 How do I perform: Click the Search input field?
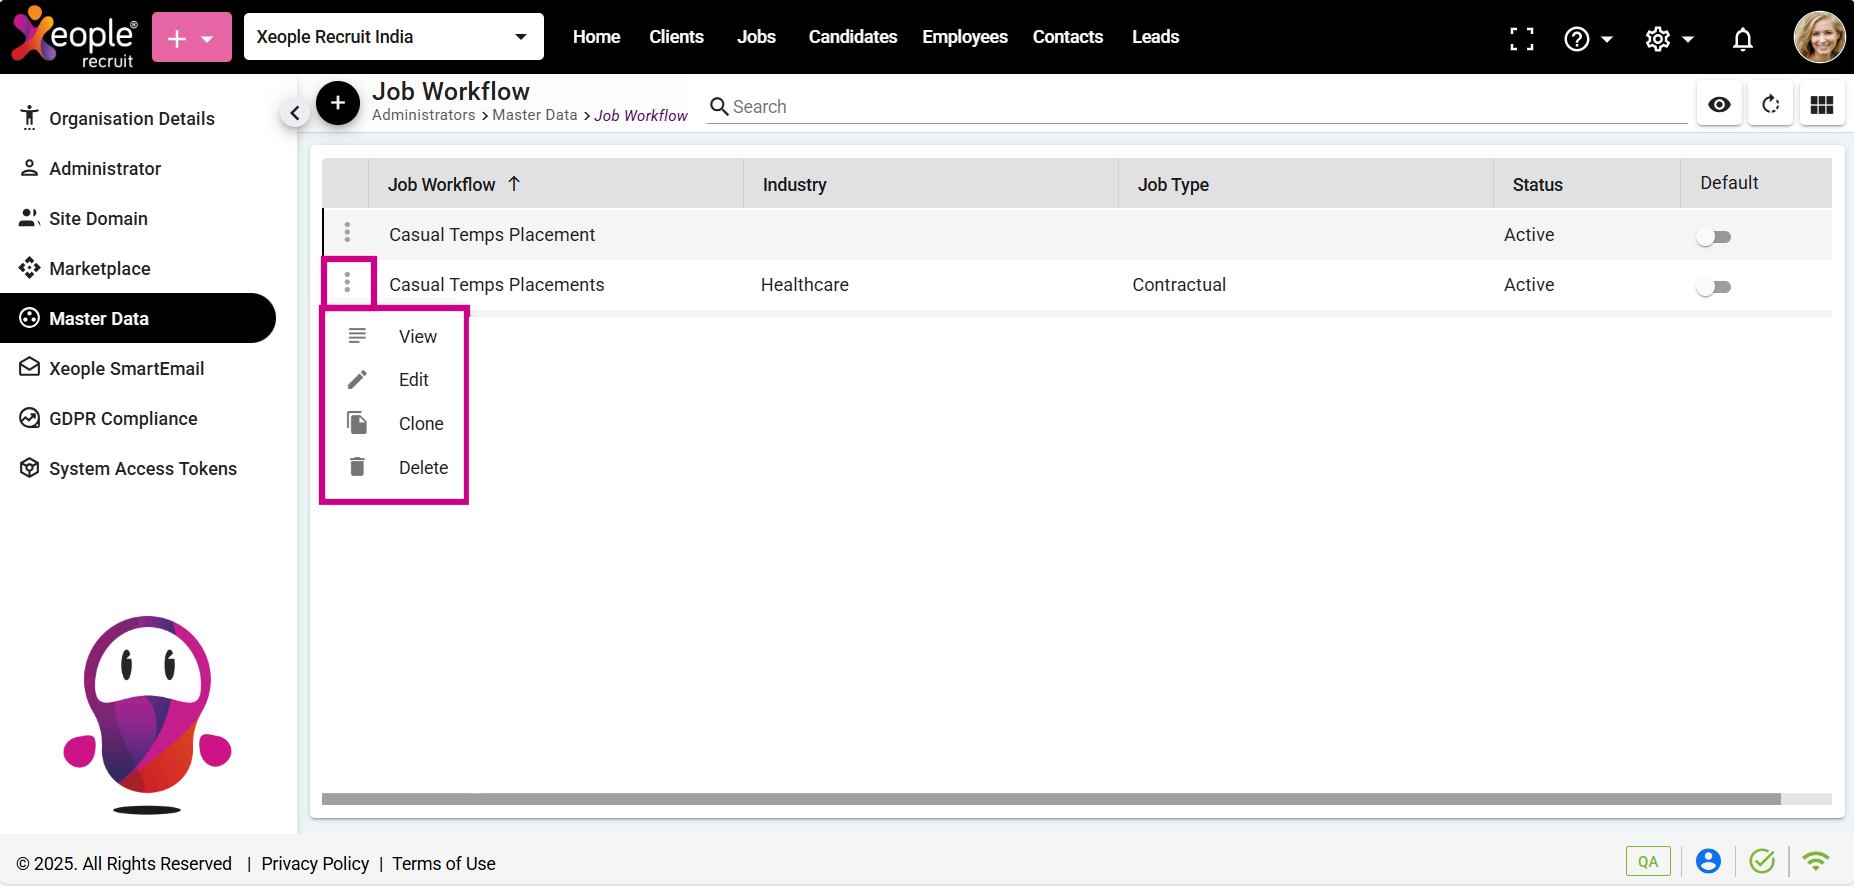[1200, 107]
